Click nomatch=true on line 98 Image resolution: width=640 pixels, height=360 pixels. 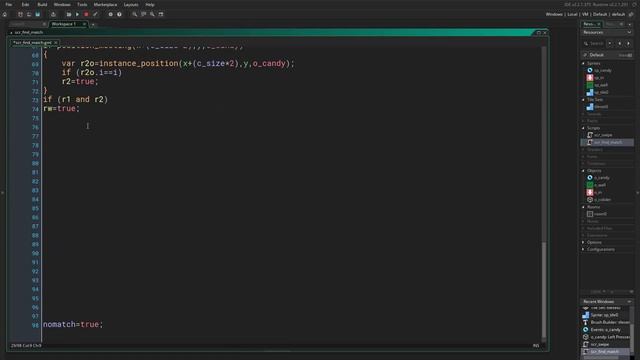pos(73,324)
